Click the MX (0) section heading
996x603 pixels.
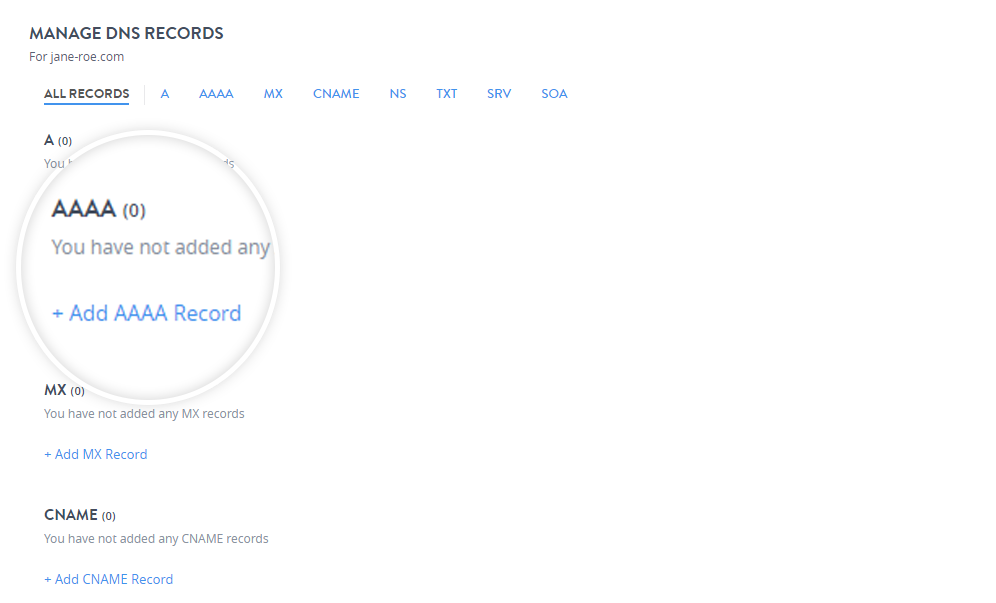(64, 390)
